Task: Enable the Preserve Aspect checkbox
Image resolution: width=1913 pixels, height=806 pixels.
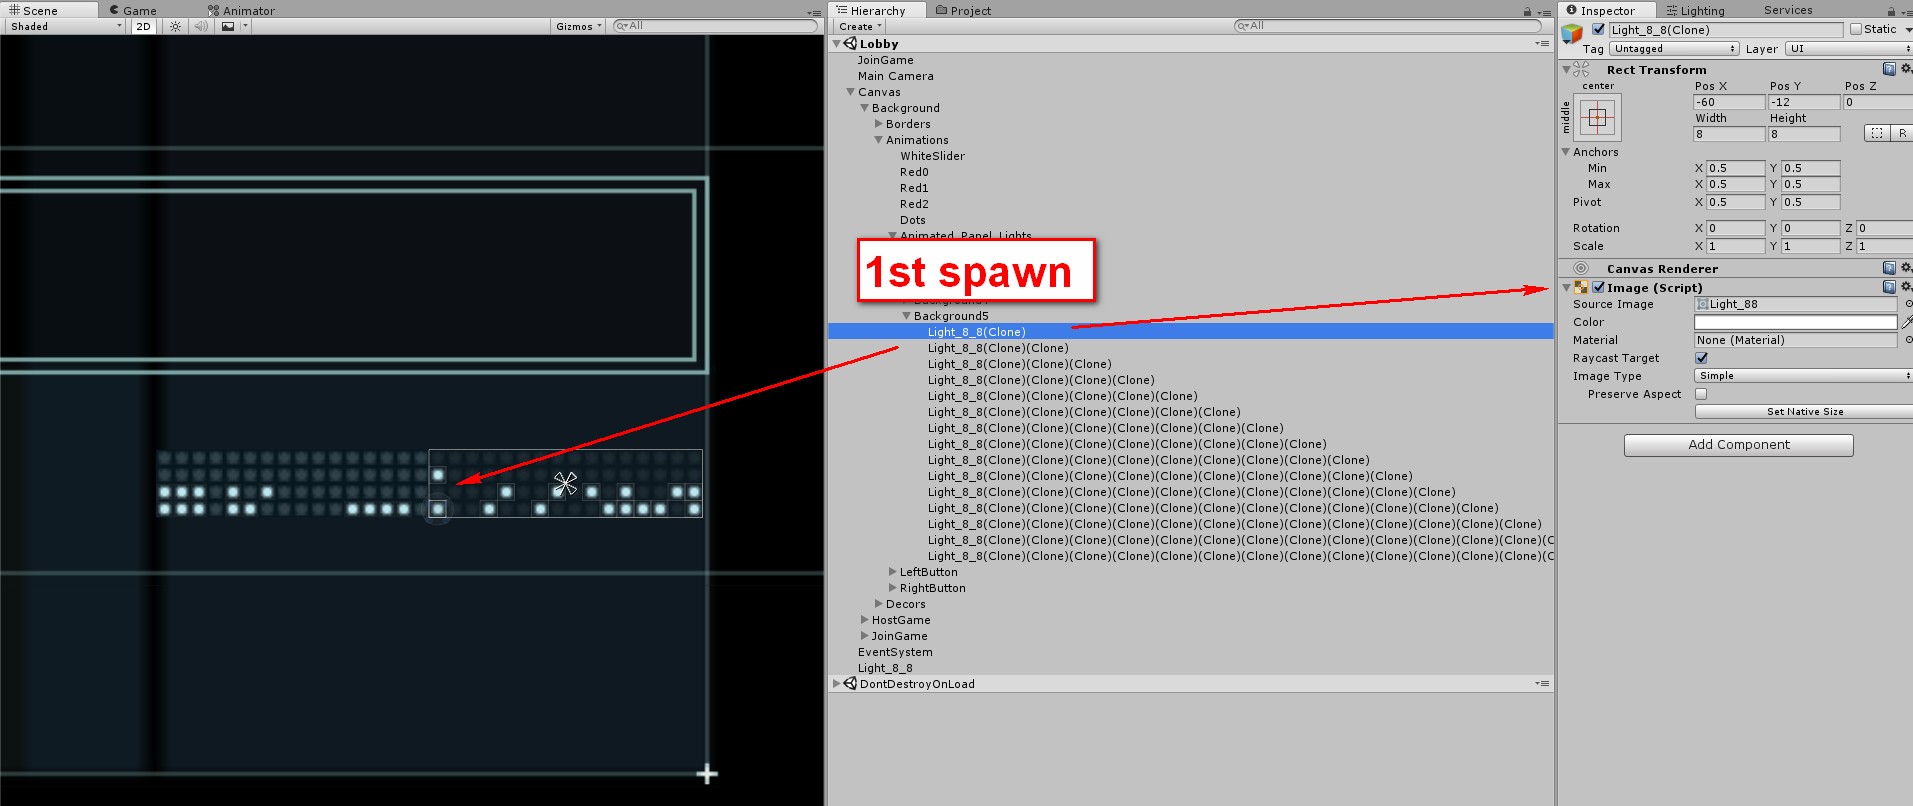Action: click(x=1702, y=394)
